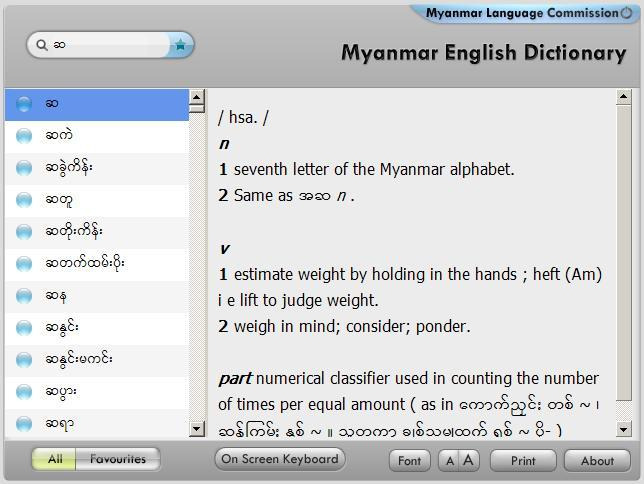Select the ဆန word in list
The image size is (644, 484).
pos(97,297)
